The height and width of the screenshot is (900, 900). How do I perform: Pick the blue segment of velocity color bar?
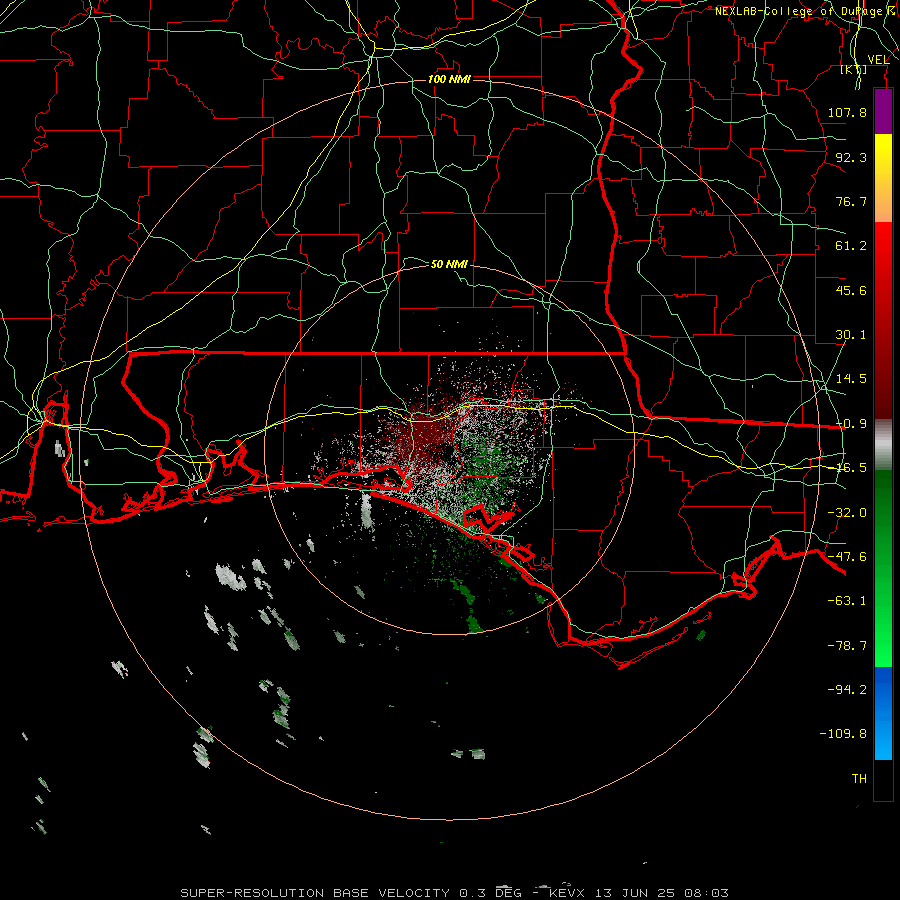883,713
